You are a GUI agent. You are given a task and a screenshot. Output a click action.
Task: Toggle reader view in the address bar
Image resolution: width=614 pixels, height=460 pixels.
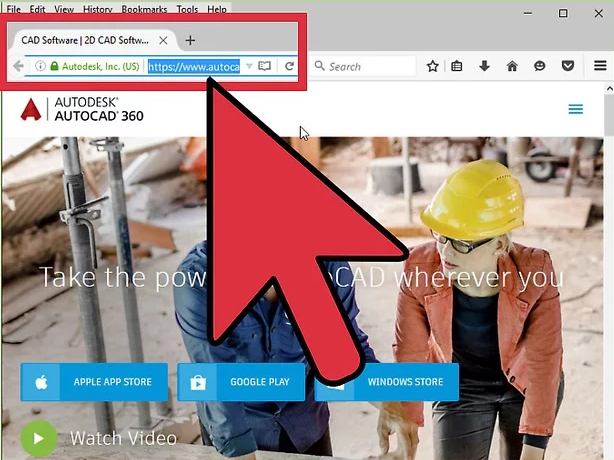(x=265, y=67)
